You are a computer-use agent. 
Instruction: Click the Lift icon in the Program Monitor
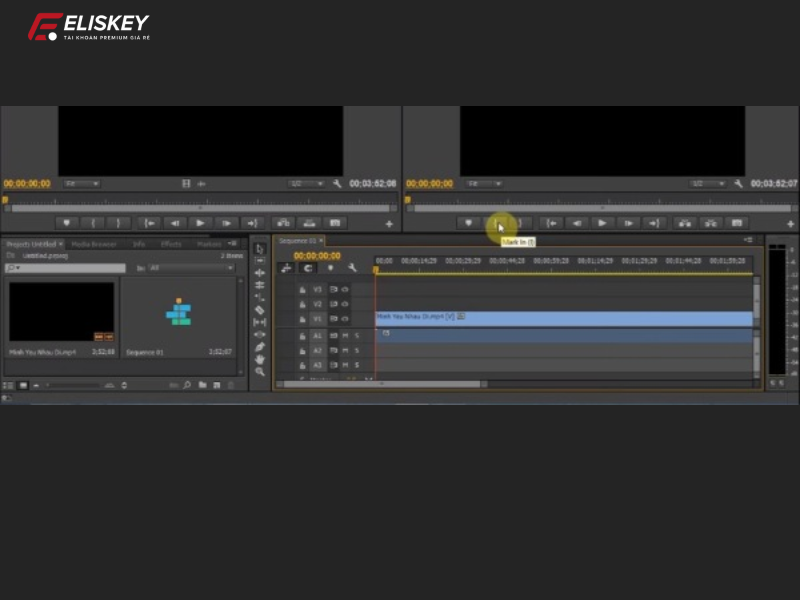(x=686, y=222)
